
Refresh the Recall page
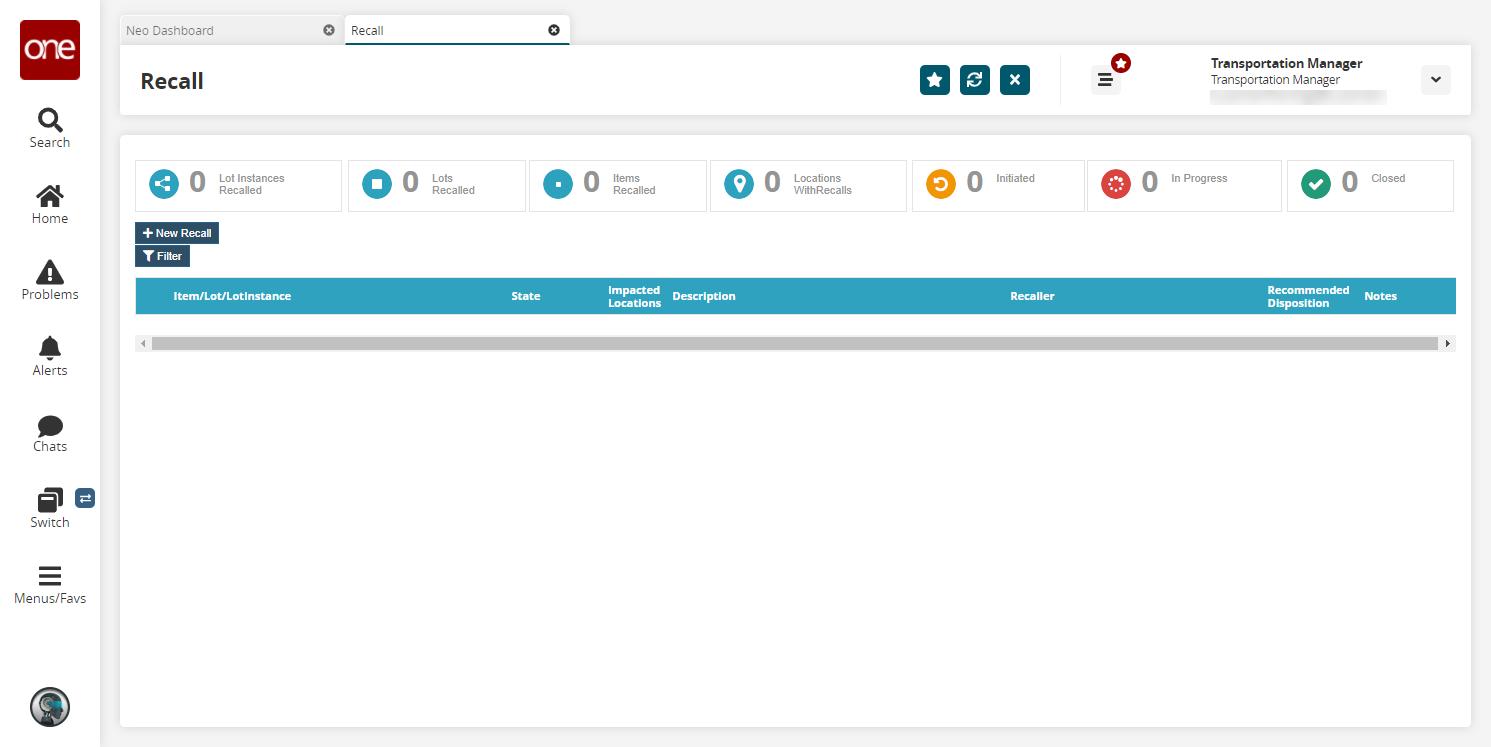[x=975, y=80]
